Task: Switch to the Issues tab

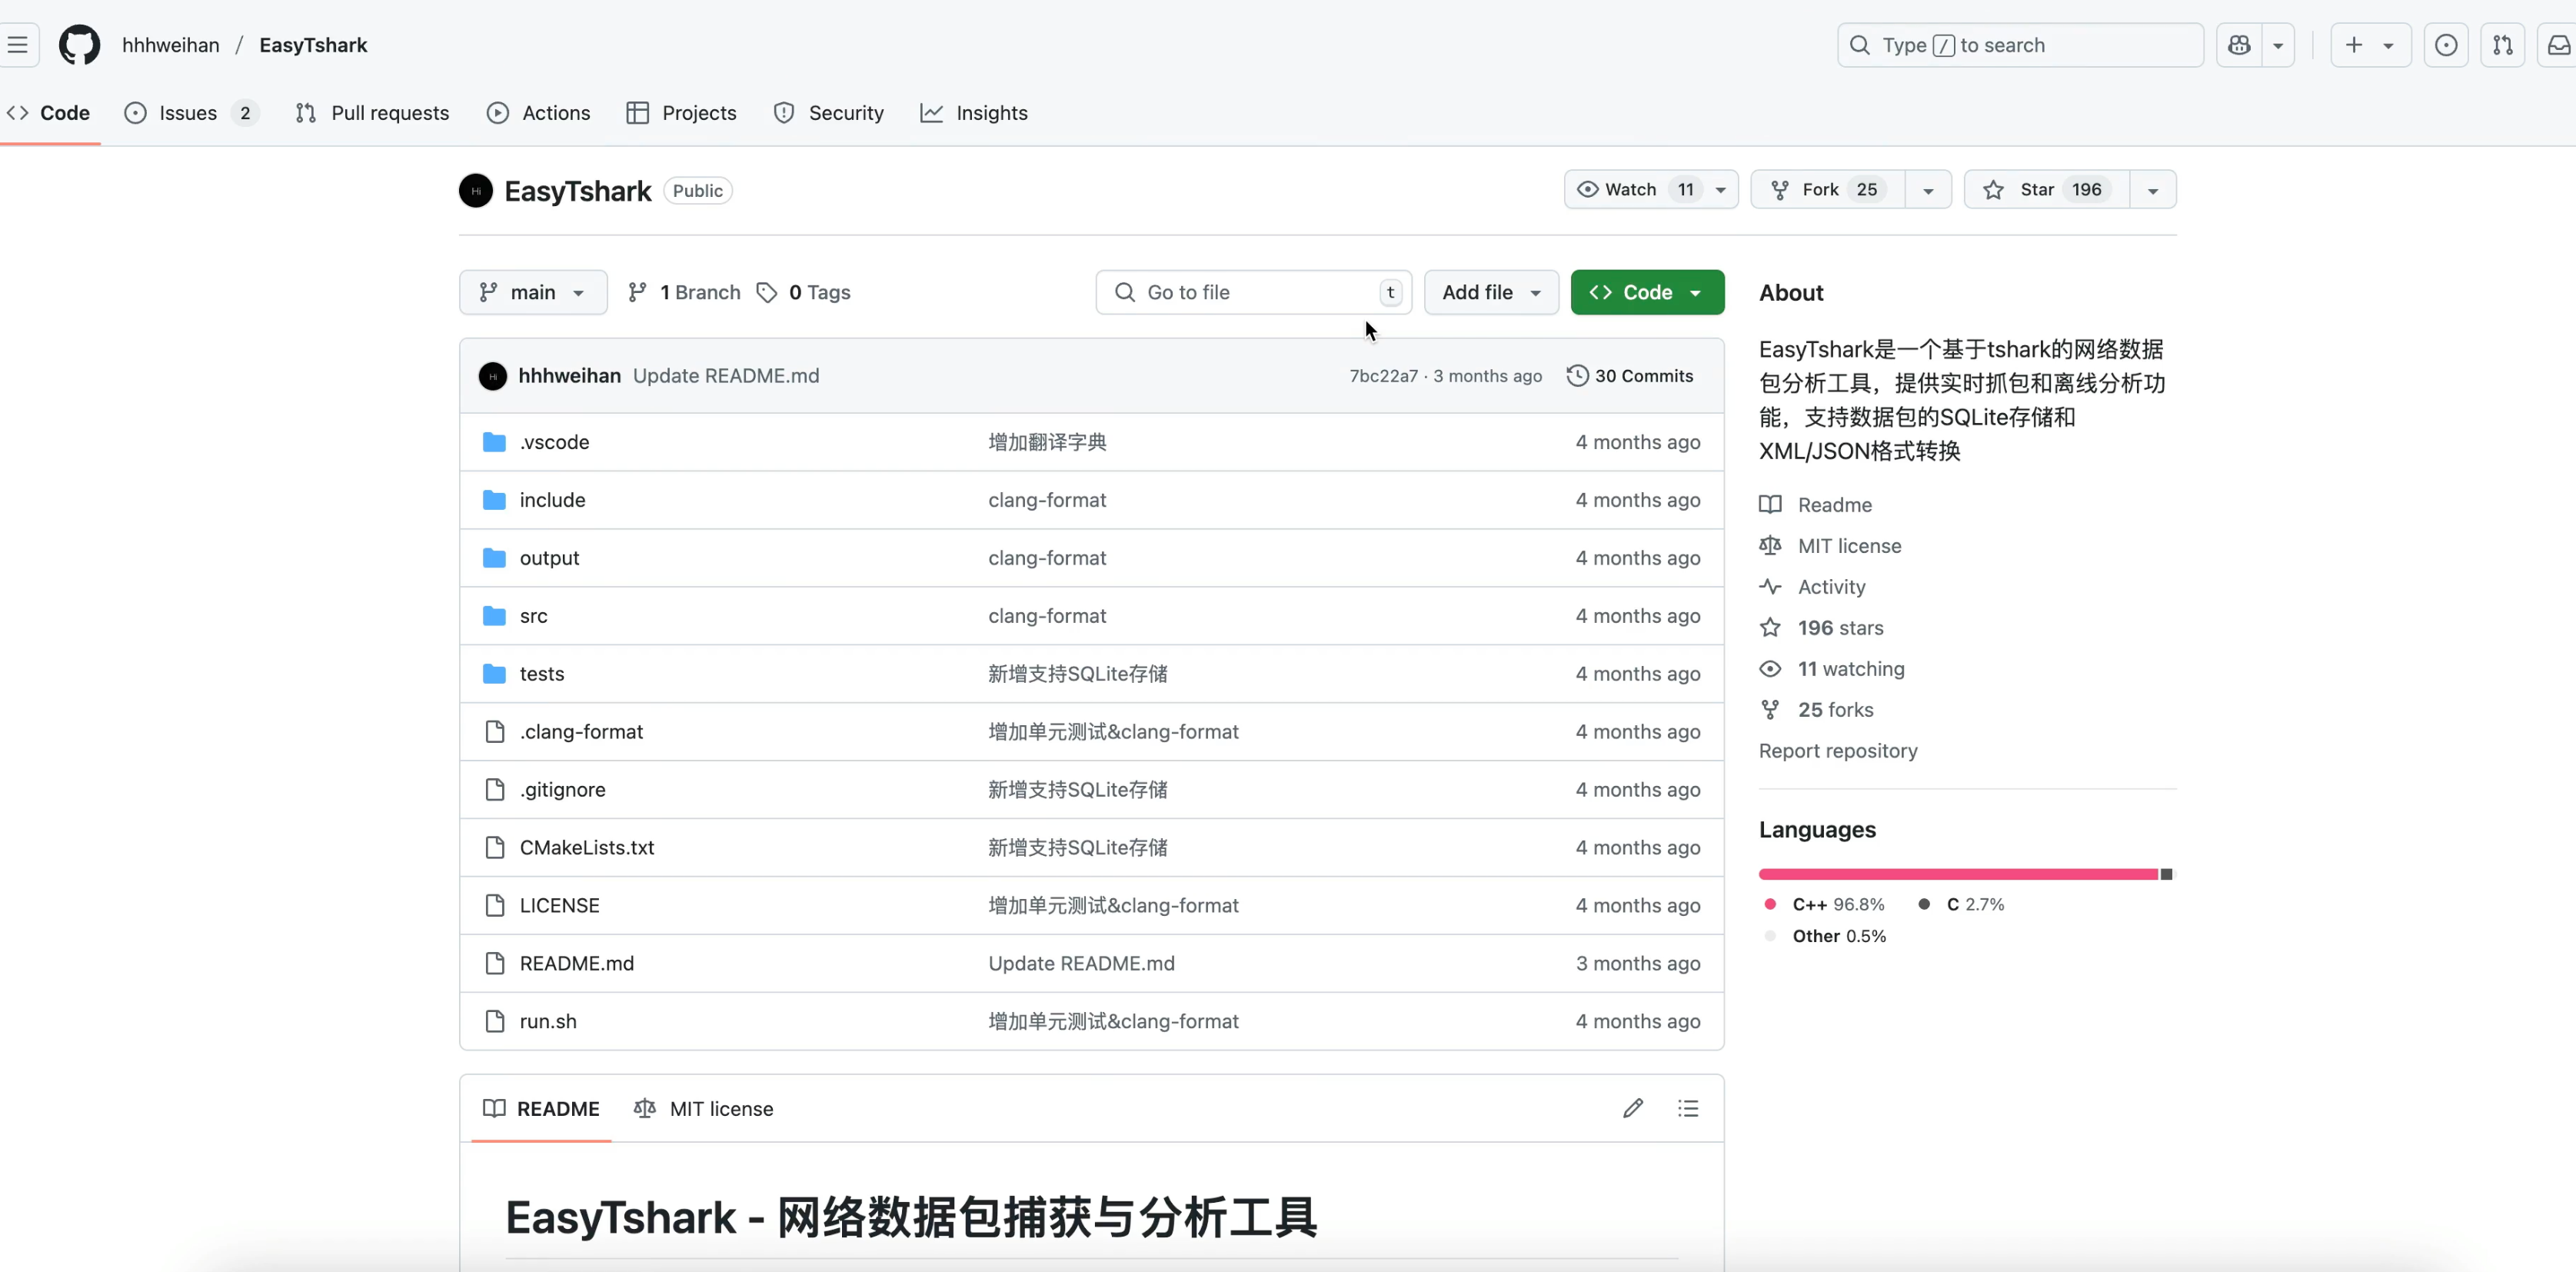Action: pos(188,113)
